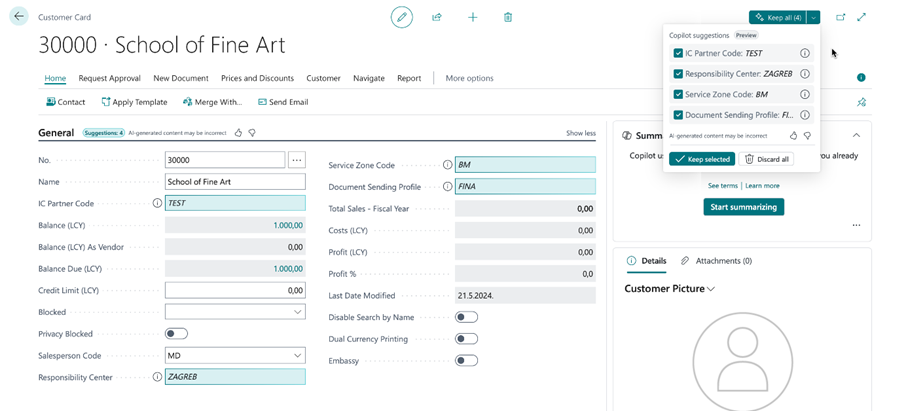Open New Document menu
Screen dimensions: 908x411
[181, 78]
